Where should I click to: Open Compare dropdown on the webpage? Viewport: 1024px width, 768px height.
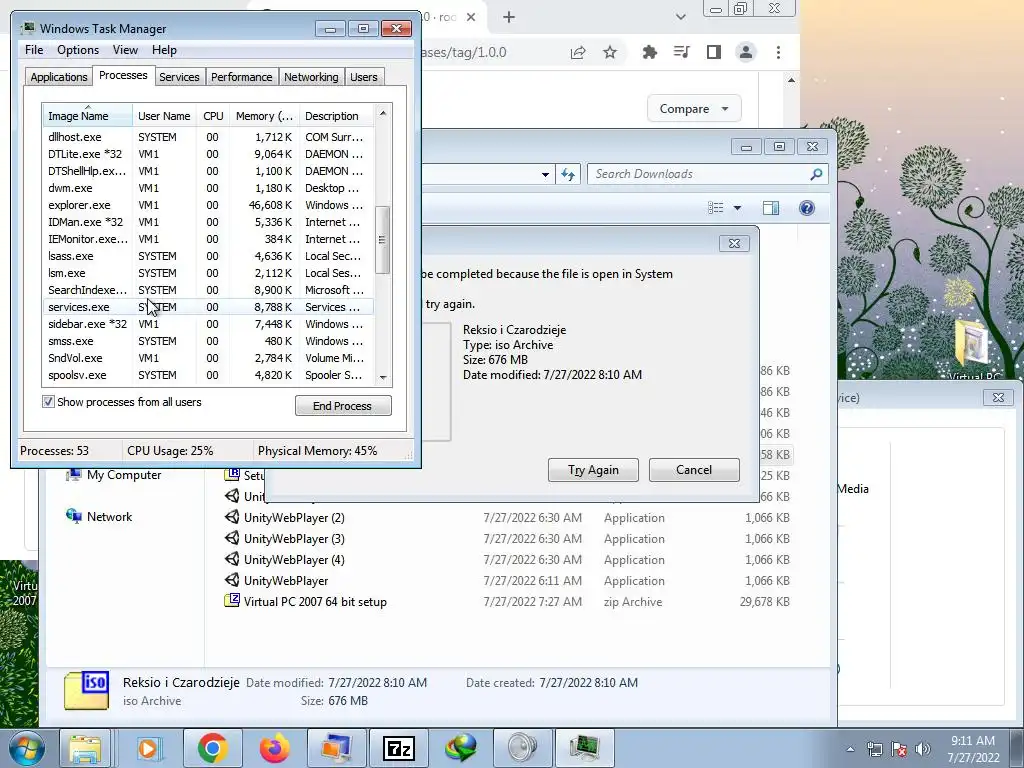pos(694,108)
